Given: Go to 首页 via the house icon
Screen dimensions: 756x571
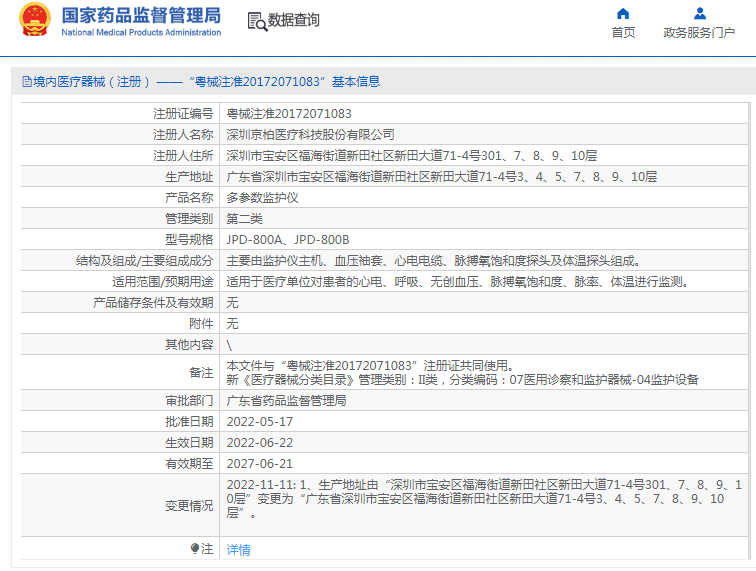Looking at the screenshot, I should pyautogui.click(x=623, y=13).
